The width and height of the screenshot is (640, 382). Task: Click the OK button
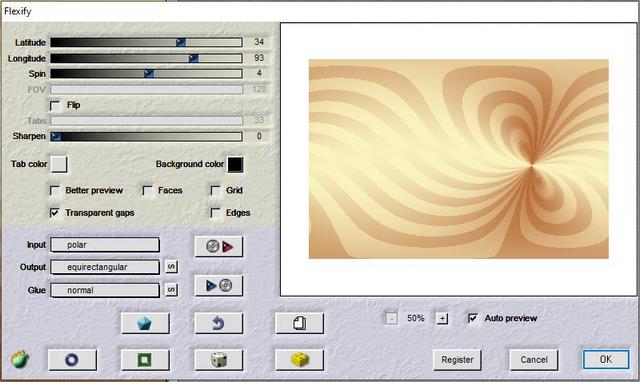[x=606, y=360]
